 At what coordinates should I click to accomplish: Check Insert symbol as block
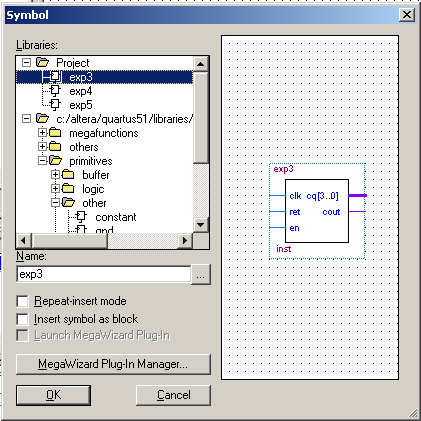[22, 319]
